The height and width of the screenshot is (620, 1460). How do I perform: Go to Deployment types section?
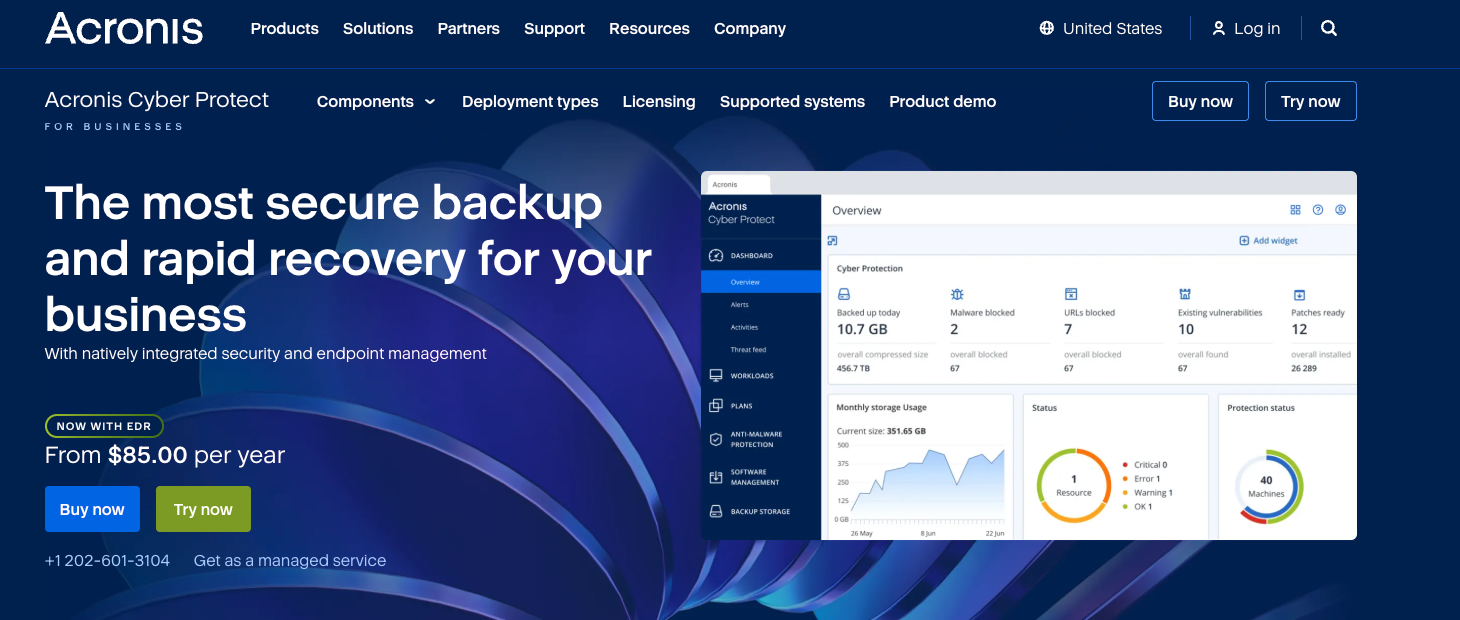(x=530, y=101)
